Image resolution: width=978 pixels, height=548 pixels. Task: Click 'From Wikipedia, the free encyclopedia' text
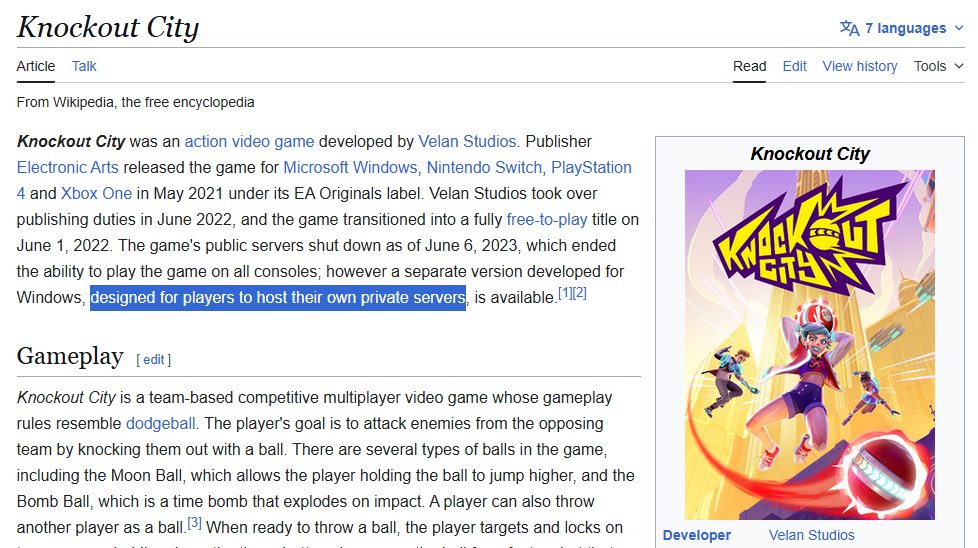tap(135, 102)
